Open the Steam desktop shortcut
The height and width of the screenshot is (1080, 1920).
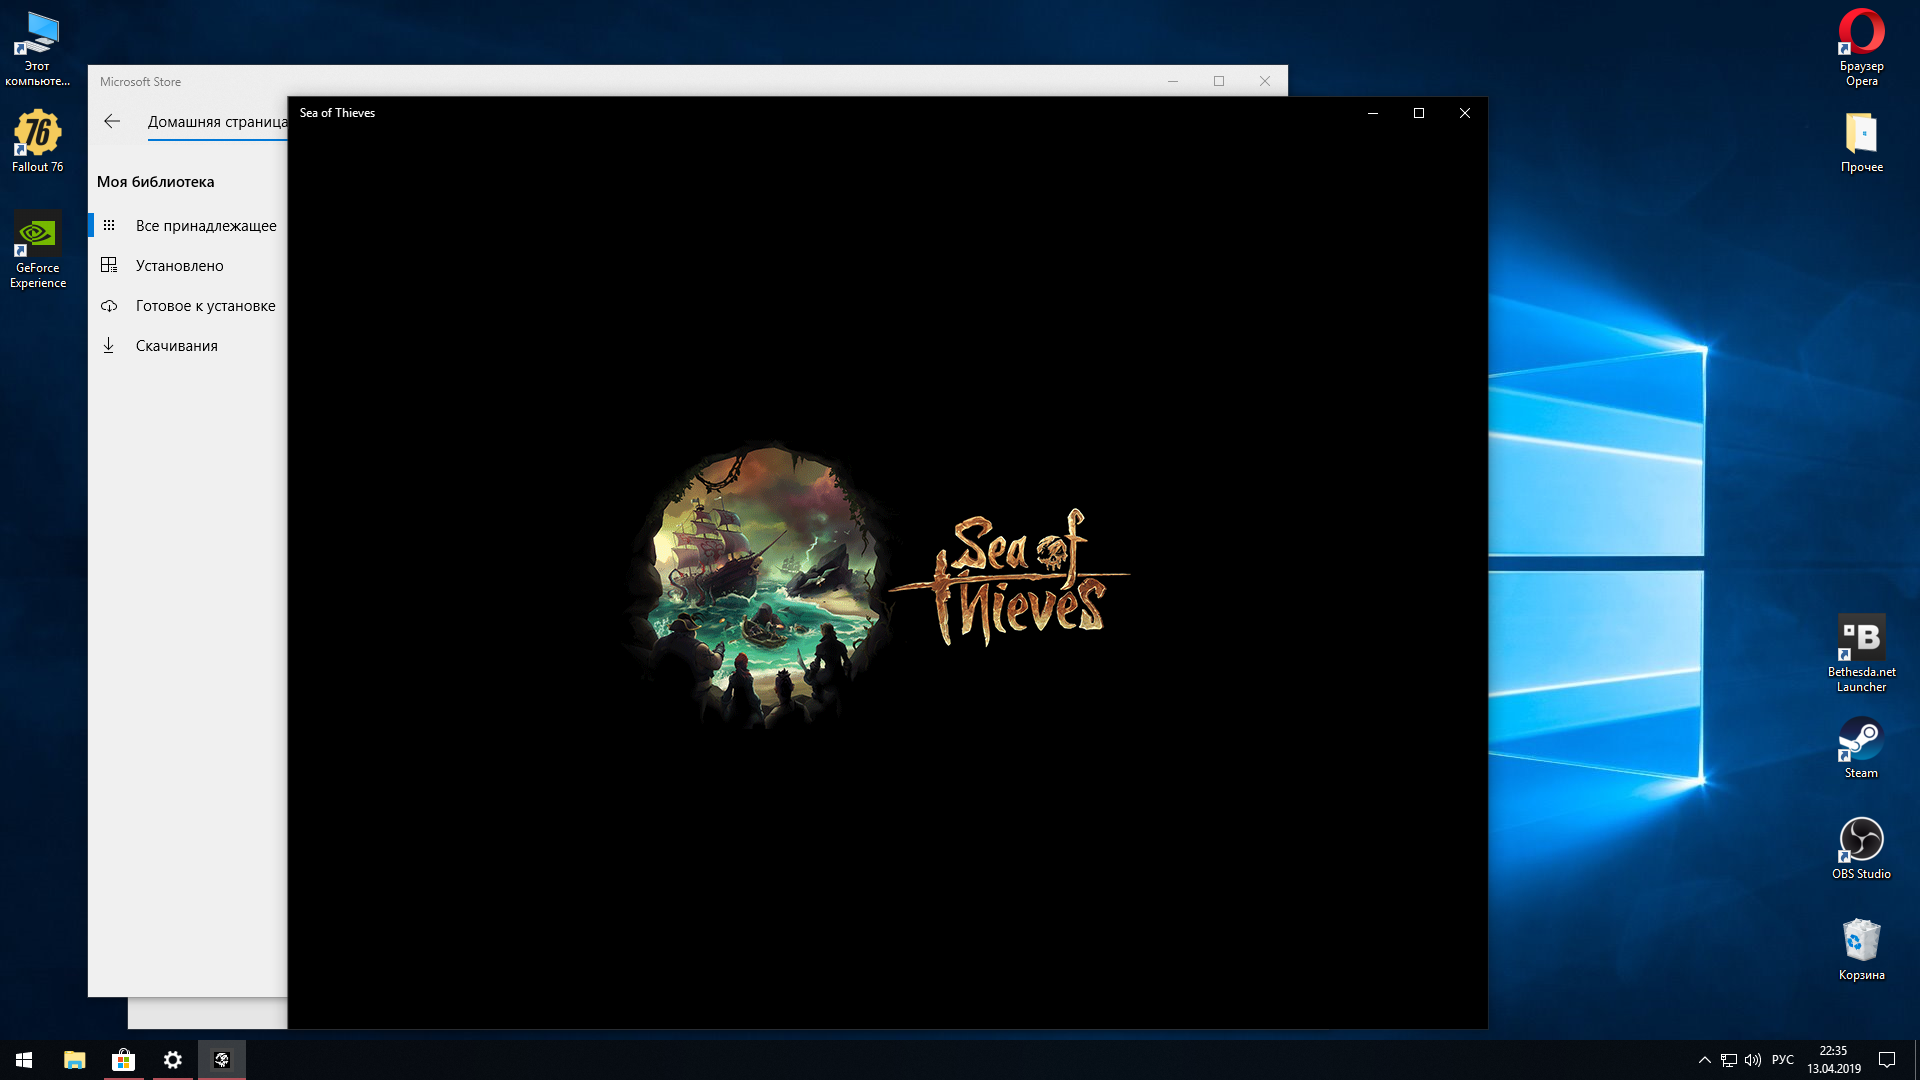point(1861,748)
